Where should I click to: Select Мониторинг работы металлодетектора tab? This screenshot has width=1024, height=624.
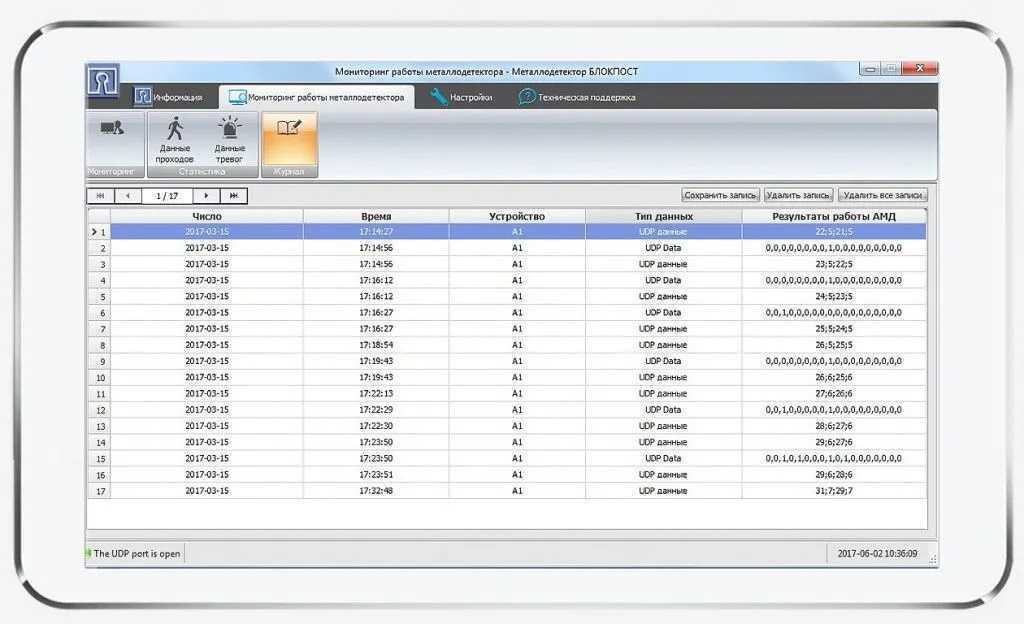[x=317, y=97]
